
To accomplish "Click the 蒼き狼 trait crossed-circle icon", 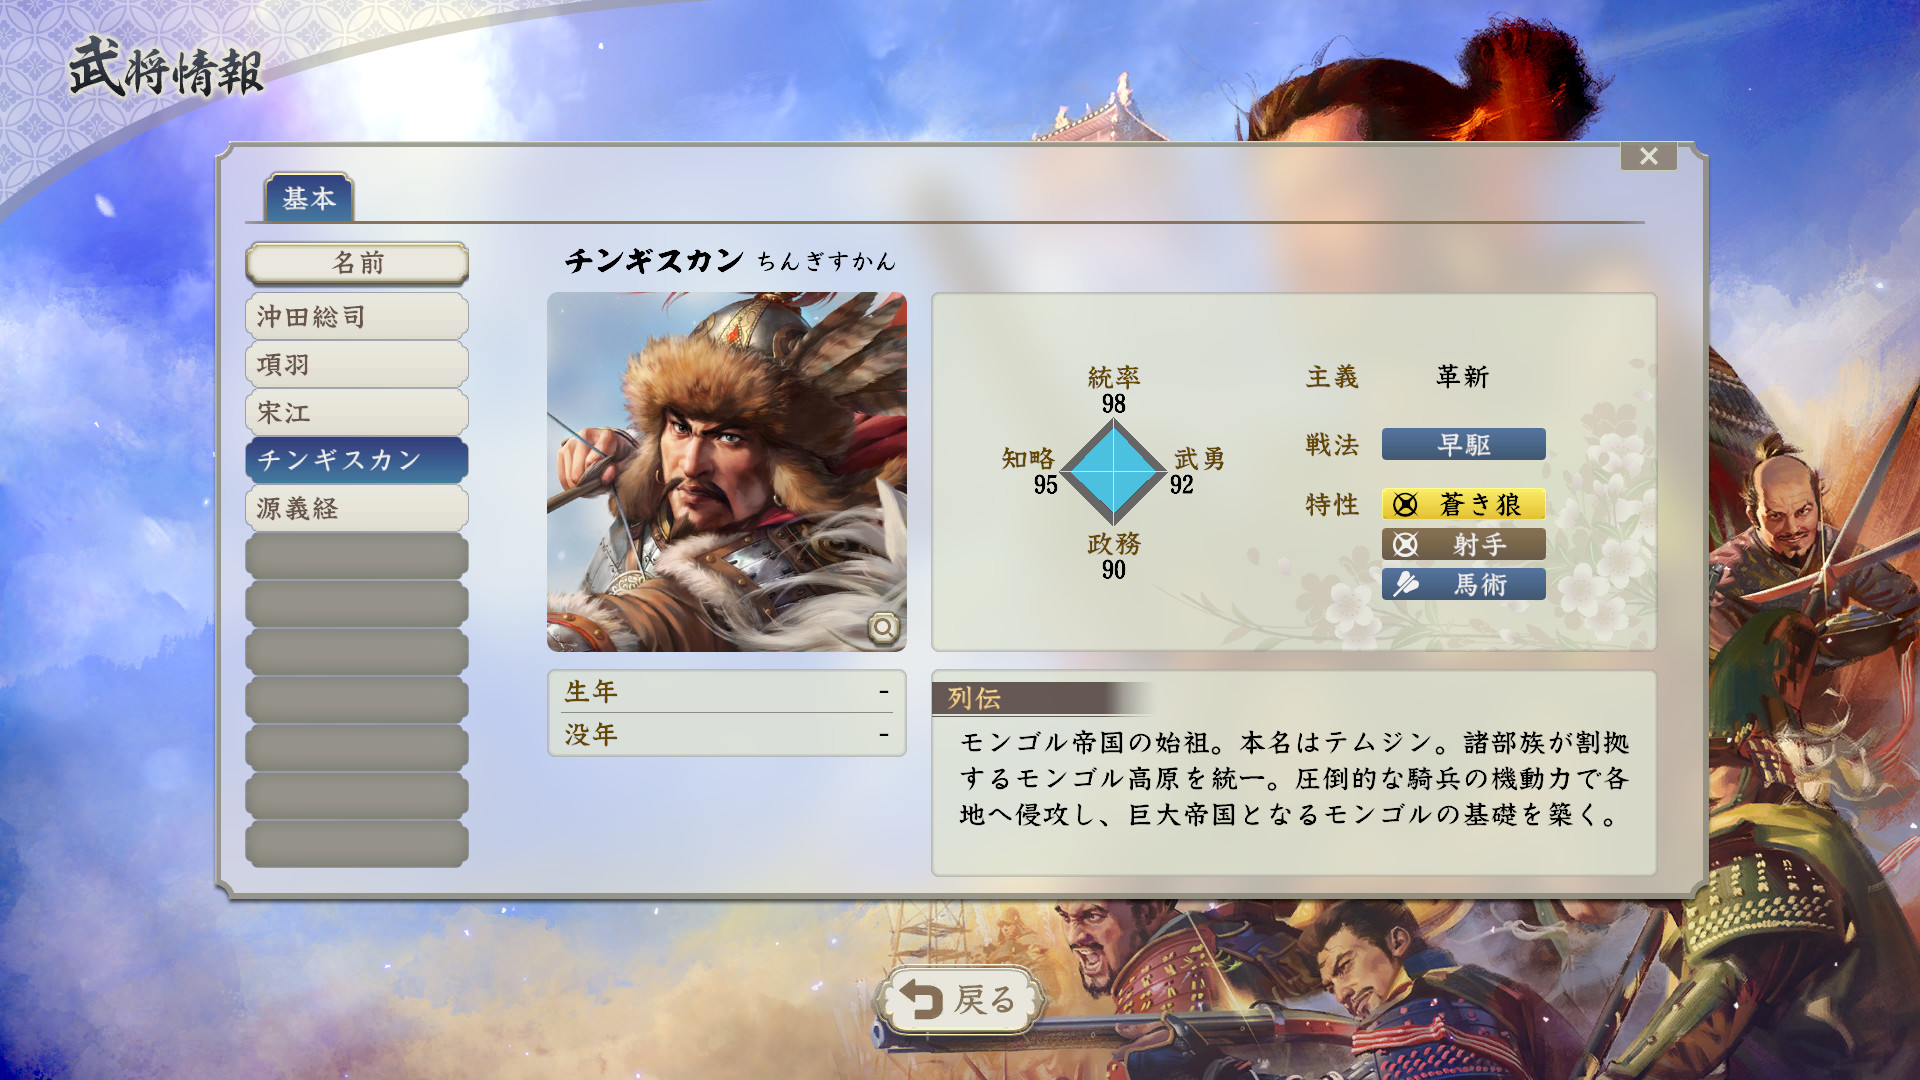I will (1405, 505).
